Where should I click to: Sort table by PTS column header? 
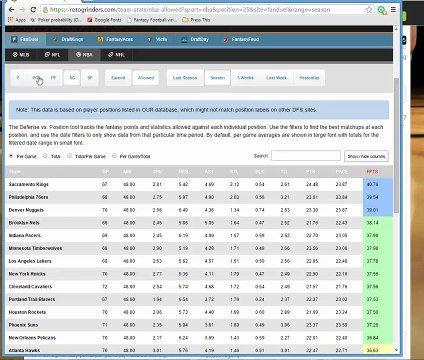pos(310,172)
